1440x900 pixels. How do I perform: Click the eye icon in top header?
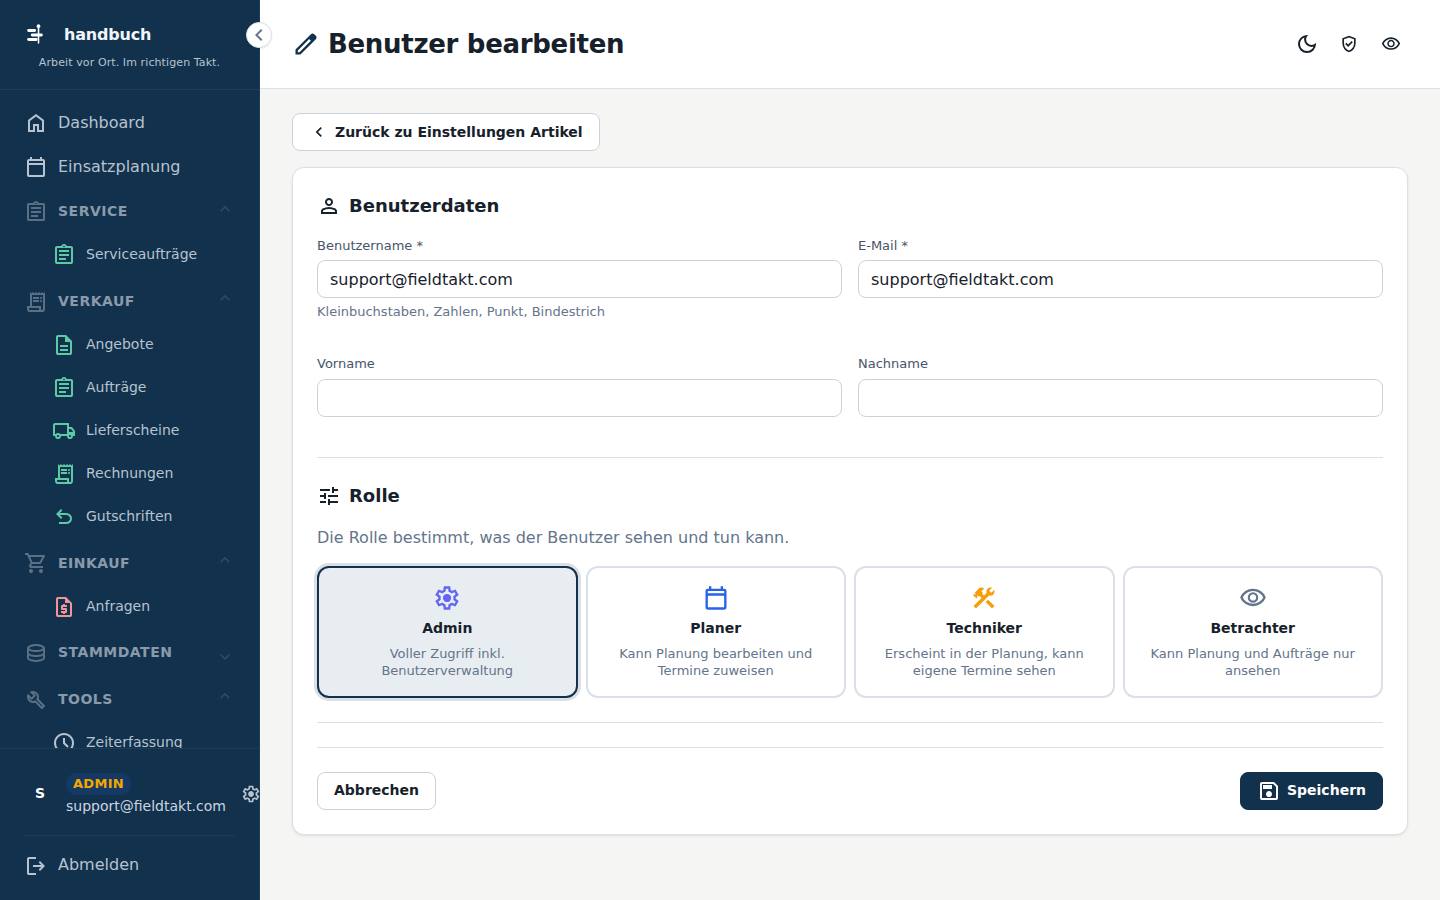click(1391, 44)
